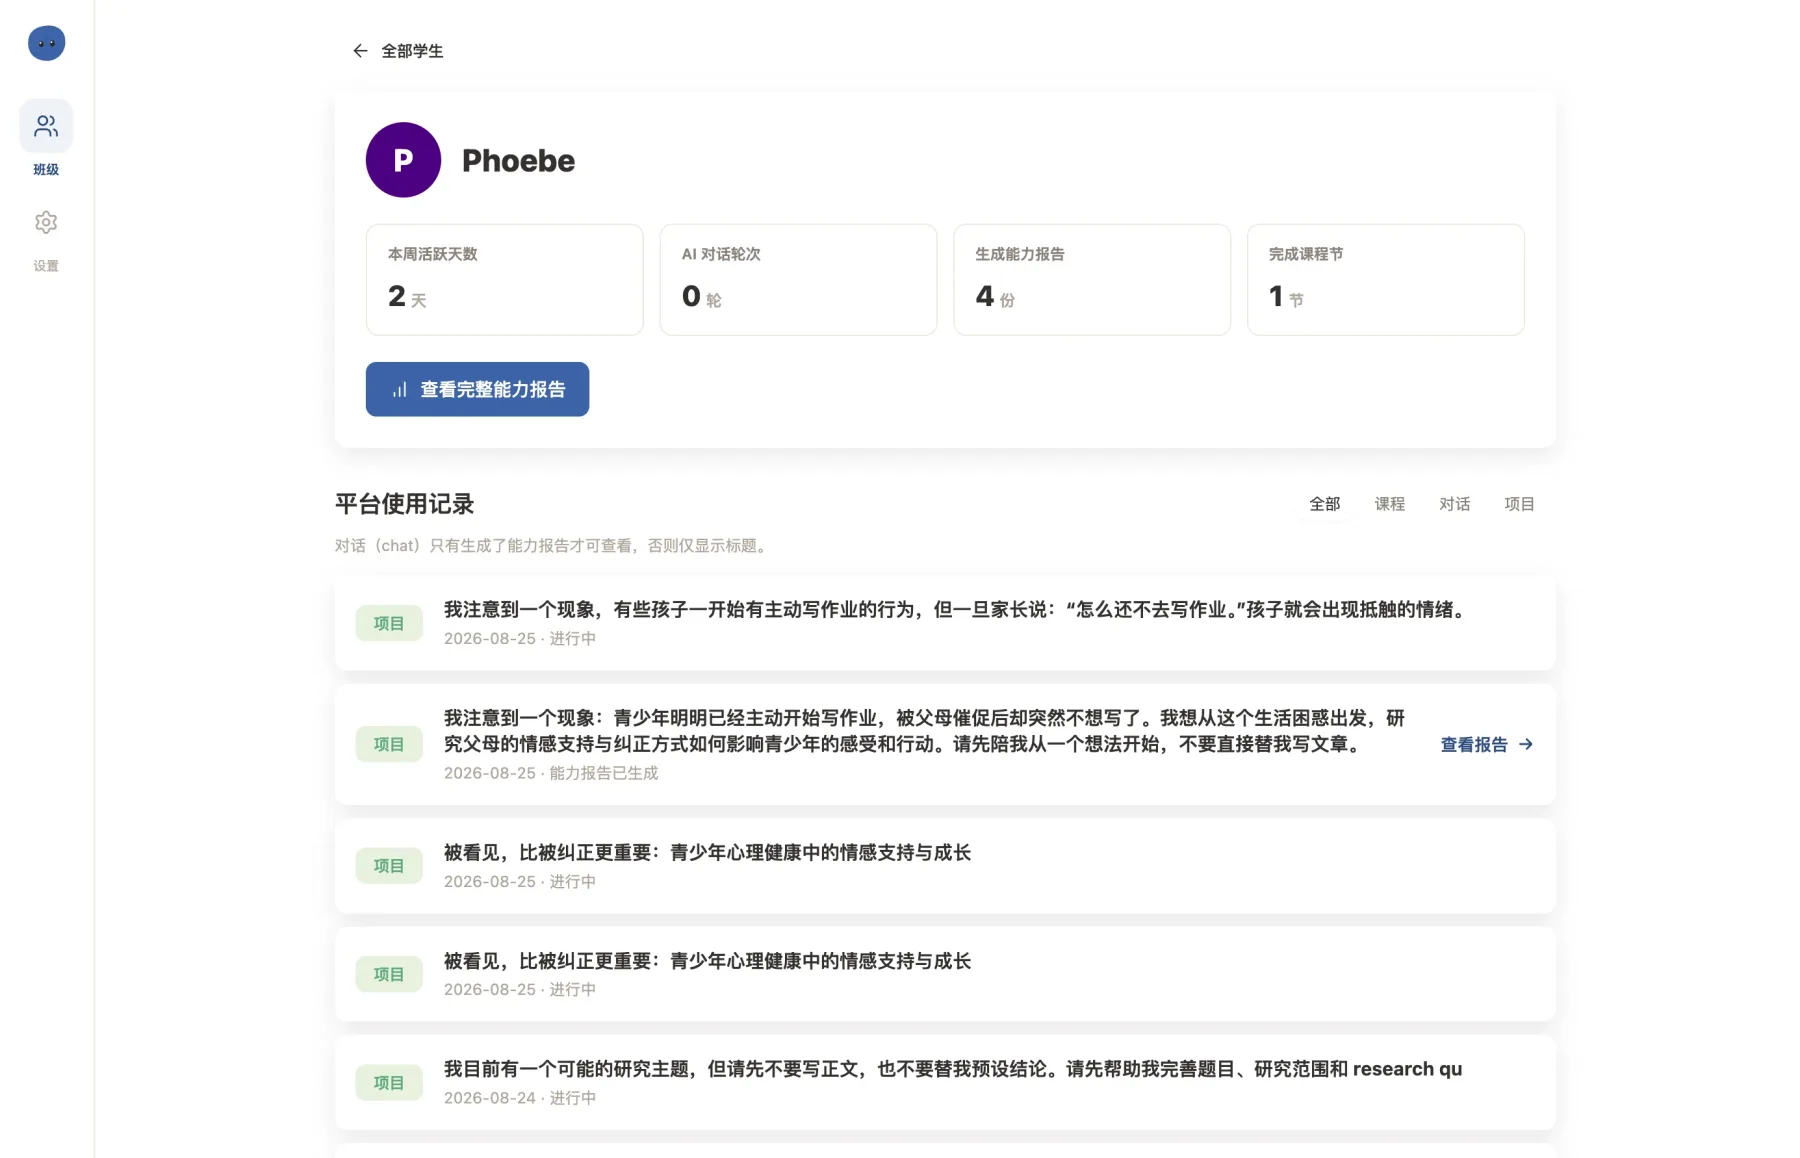Open the 本周活跃天数 stat card

(504, 279)
